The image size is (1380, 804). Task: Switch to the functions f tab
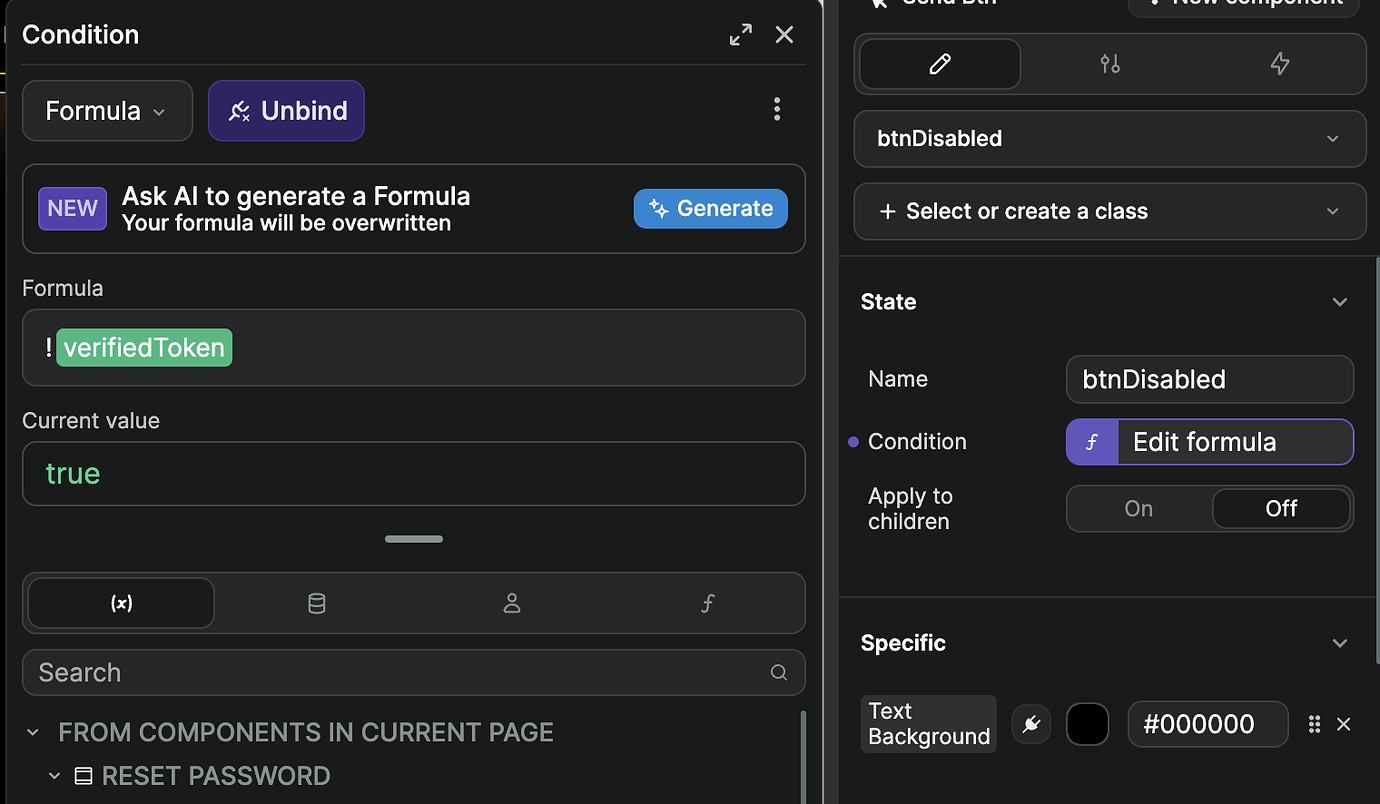[707, 603]
